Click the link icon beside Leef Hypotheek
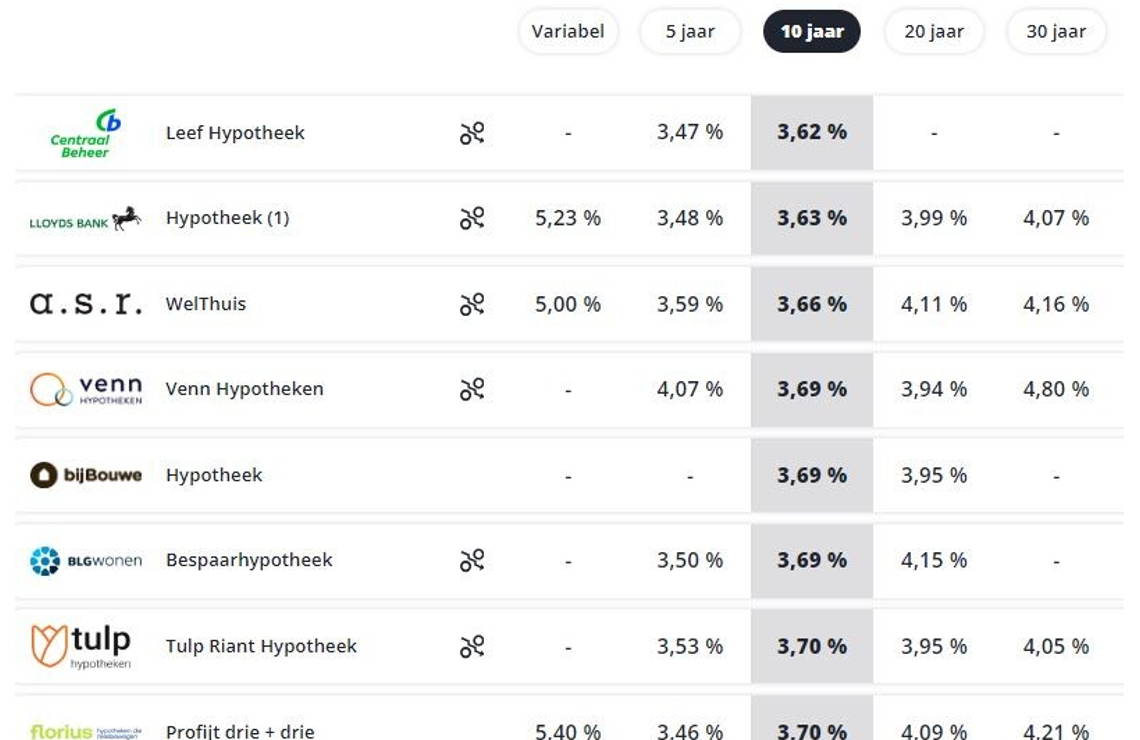Viewport: 1140px width, 740px height. point(472,133)
